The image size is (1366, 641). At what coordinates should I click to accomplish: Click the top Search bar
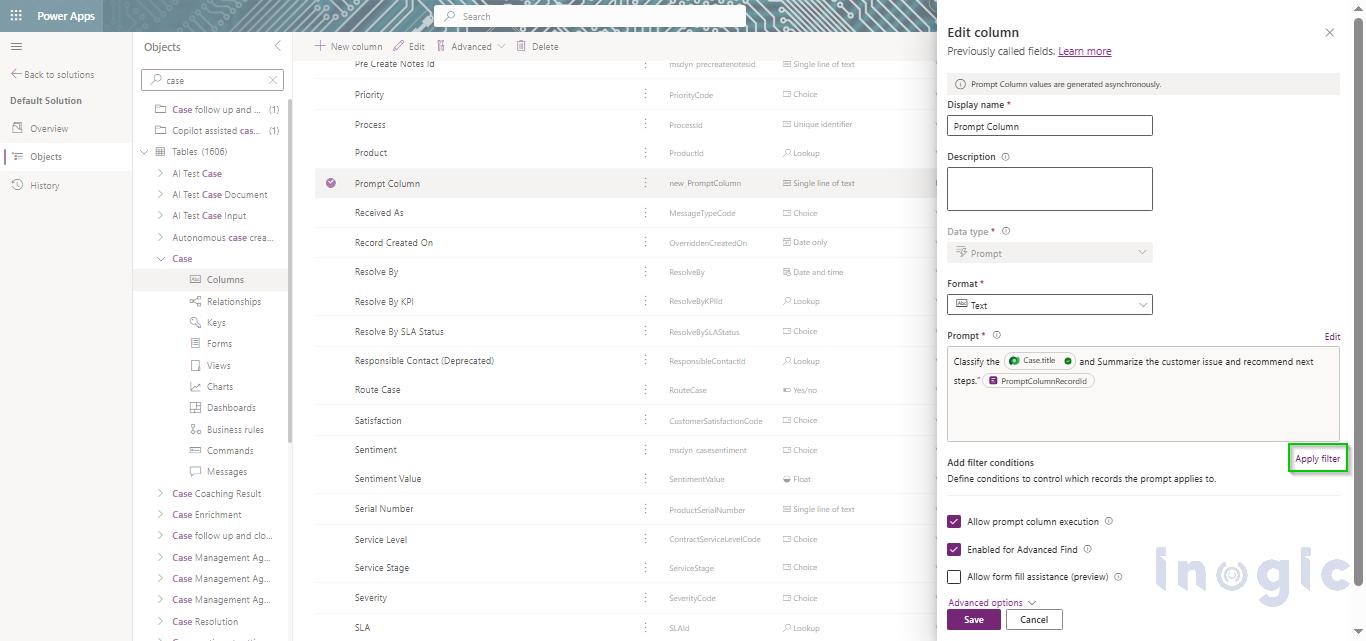590,16
